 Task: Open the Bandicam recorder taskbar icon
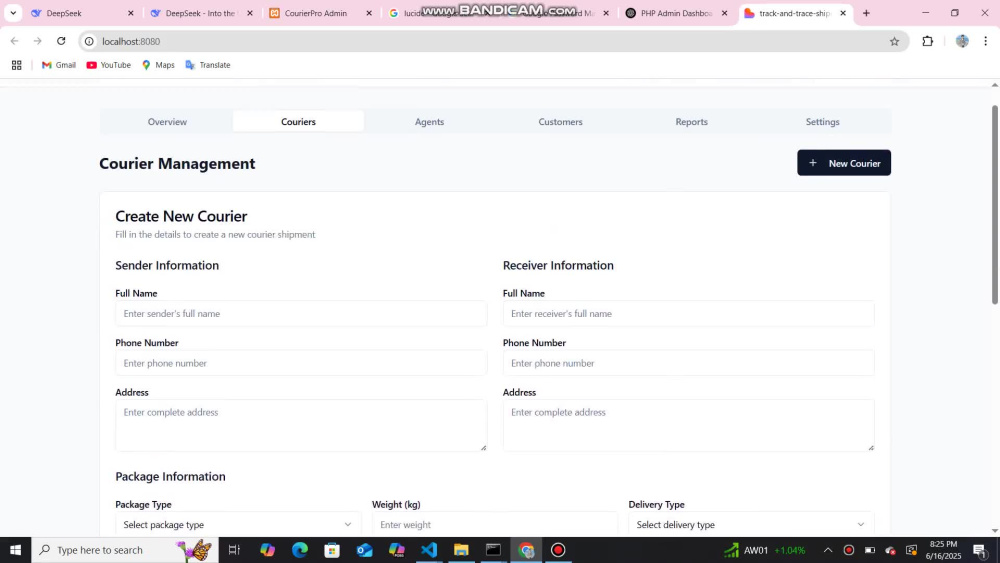coord(558,550)
